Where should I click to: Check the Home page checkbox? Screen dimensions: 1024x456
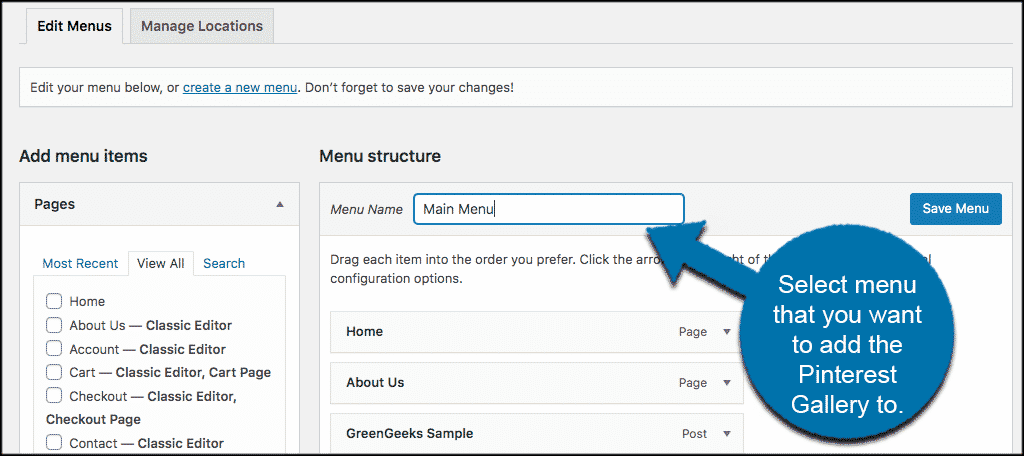coord(54,301)
